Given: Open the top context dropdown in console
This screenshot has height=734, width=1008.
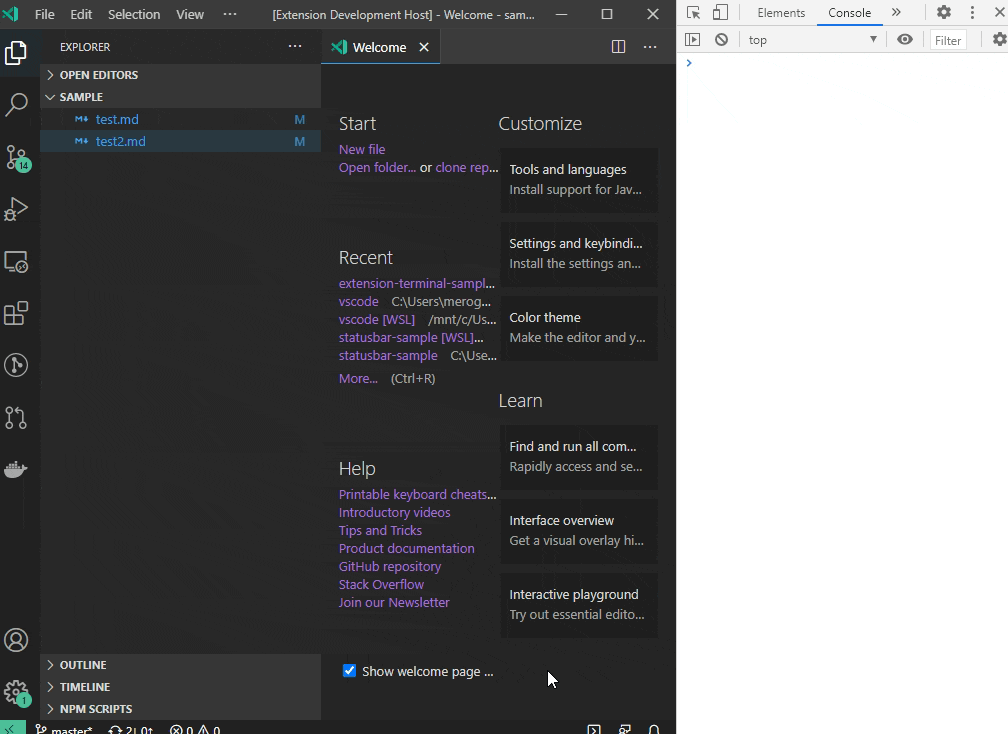Looking at the screenshot, I should point(813,40).
